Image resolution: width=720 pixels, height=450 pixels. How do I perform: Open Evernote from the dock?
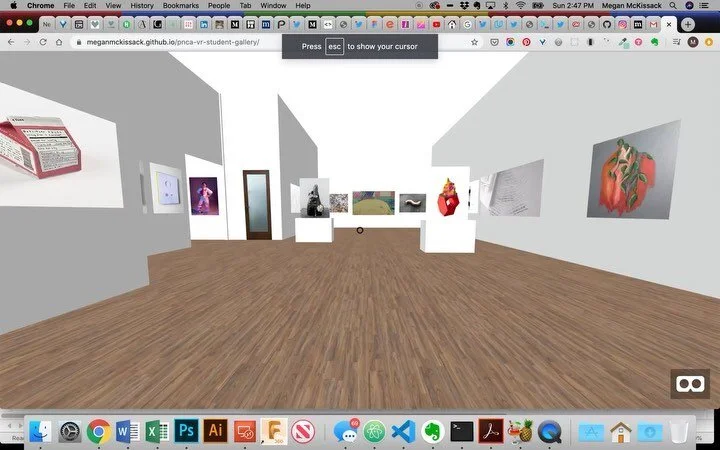tap(433, 432)
